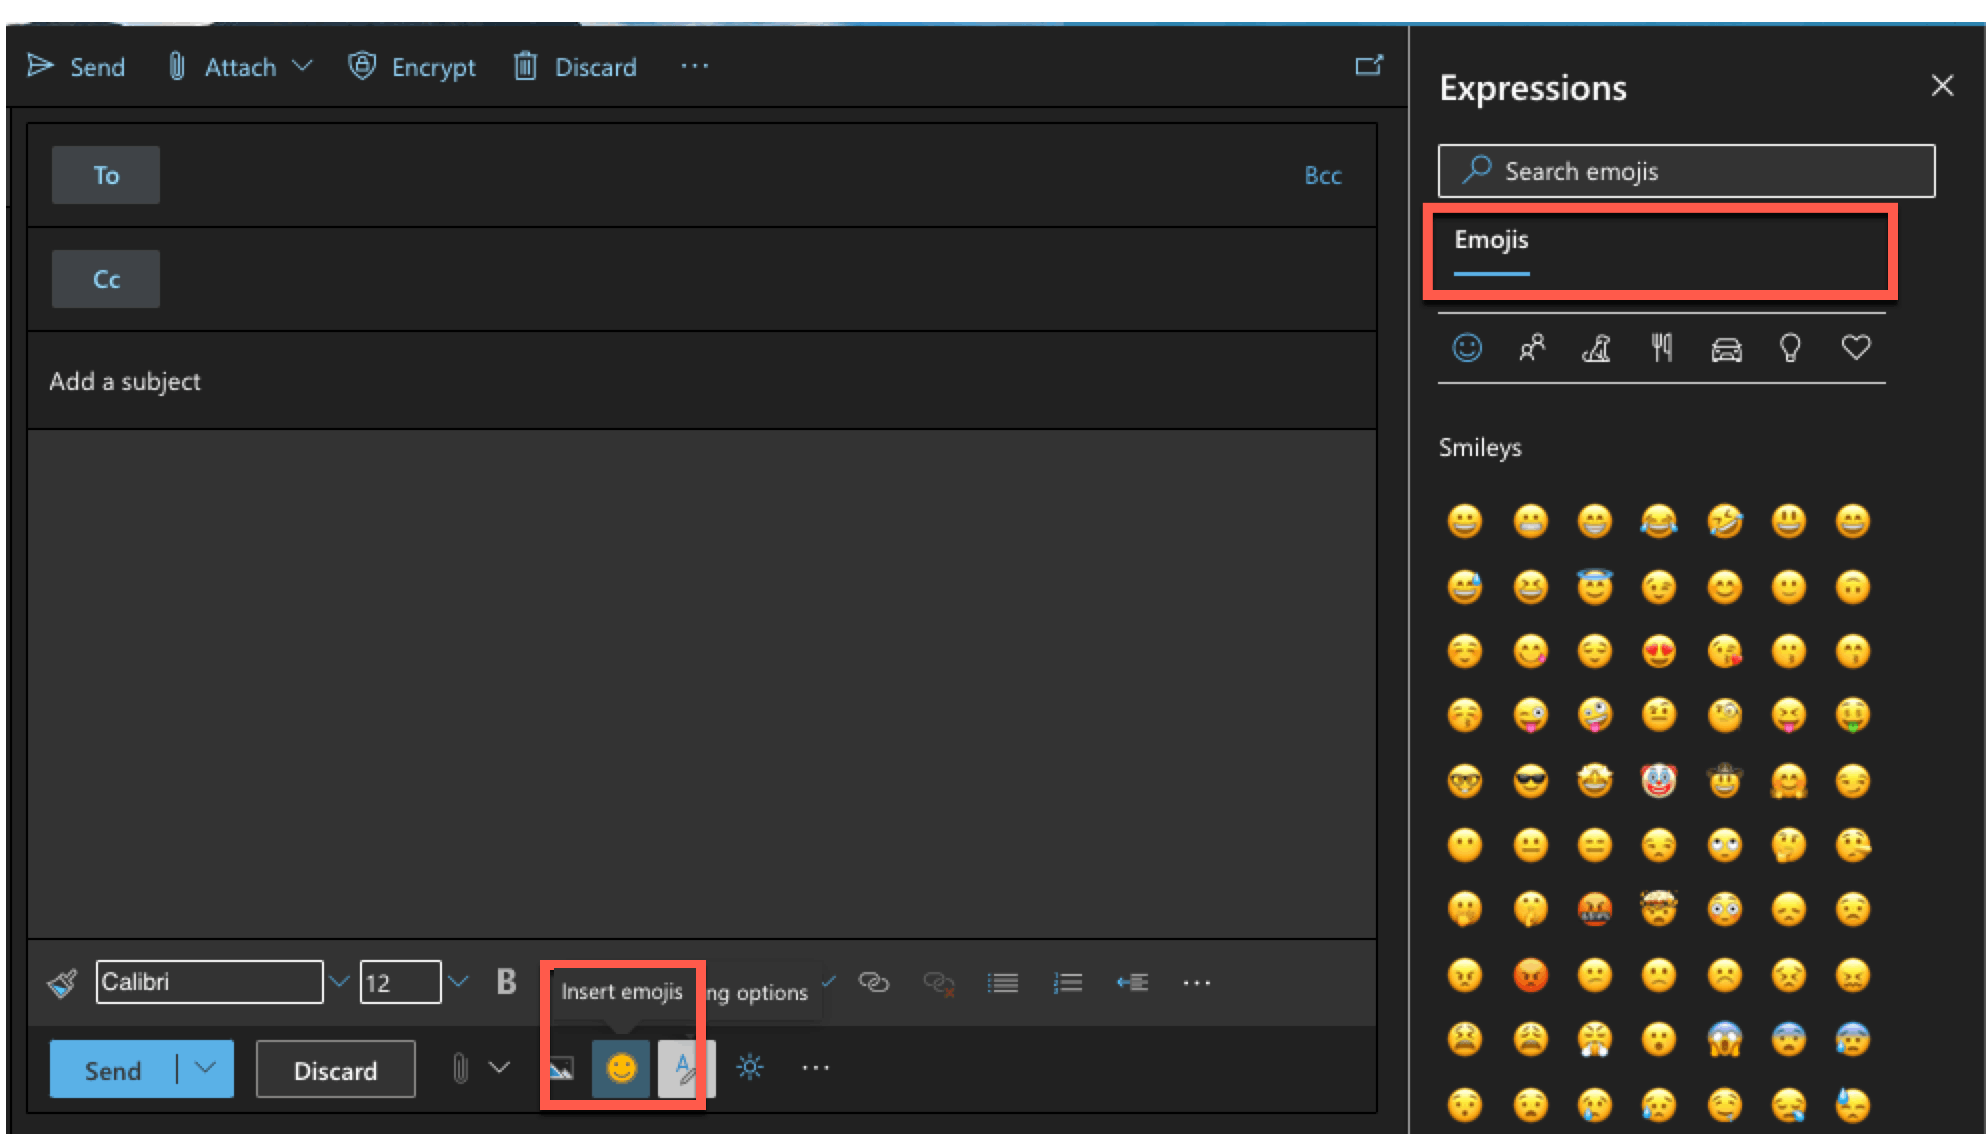Click the Bcc link to add recipients
Screen dimensions: 1986x1146
1322,175
